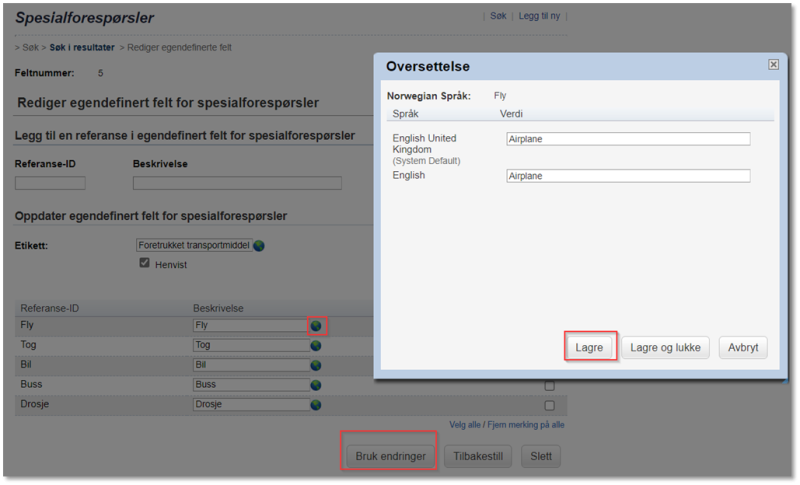Viewport: 800px width, 485px height.
Task: Apply changes with Bruk endringer
Action: point(390,456)
